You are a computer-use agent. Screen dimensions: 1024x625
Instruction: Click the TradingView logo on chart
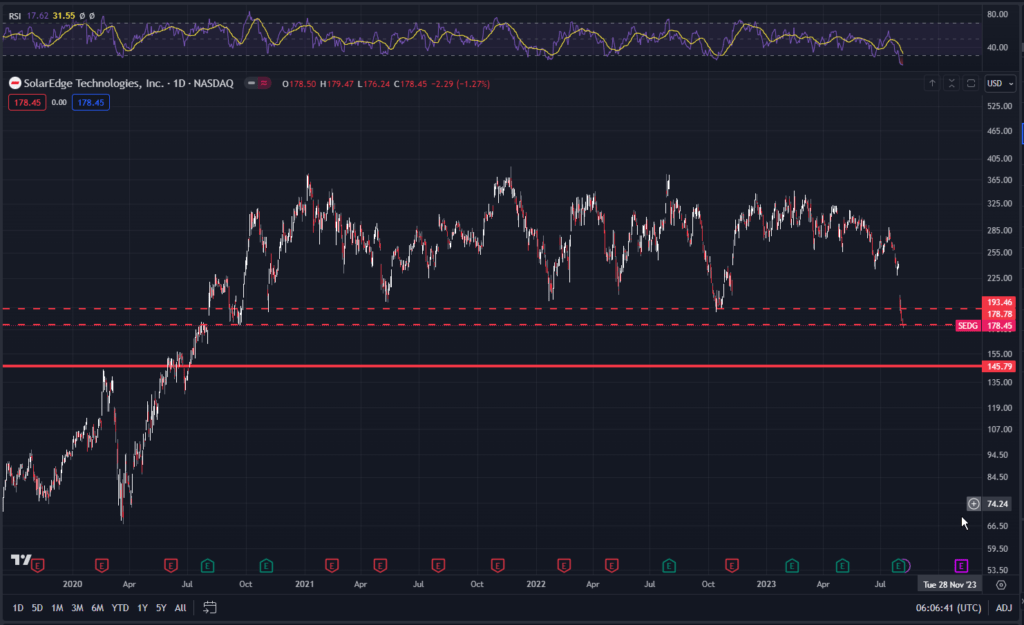[21, 560]
